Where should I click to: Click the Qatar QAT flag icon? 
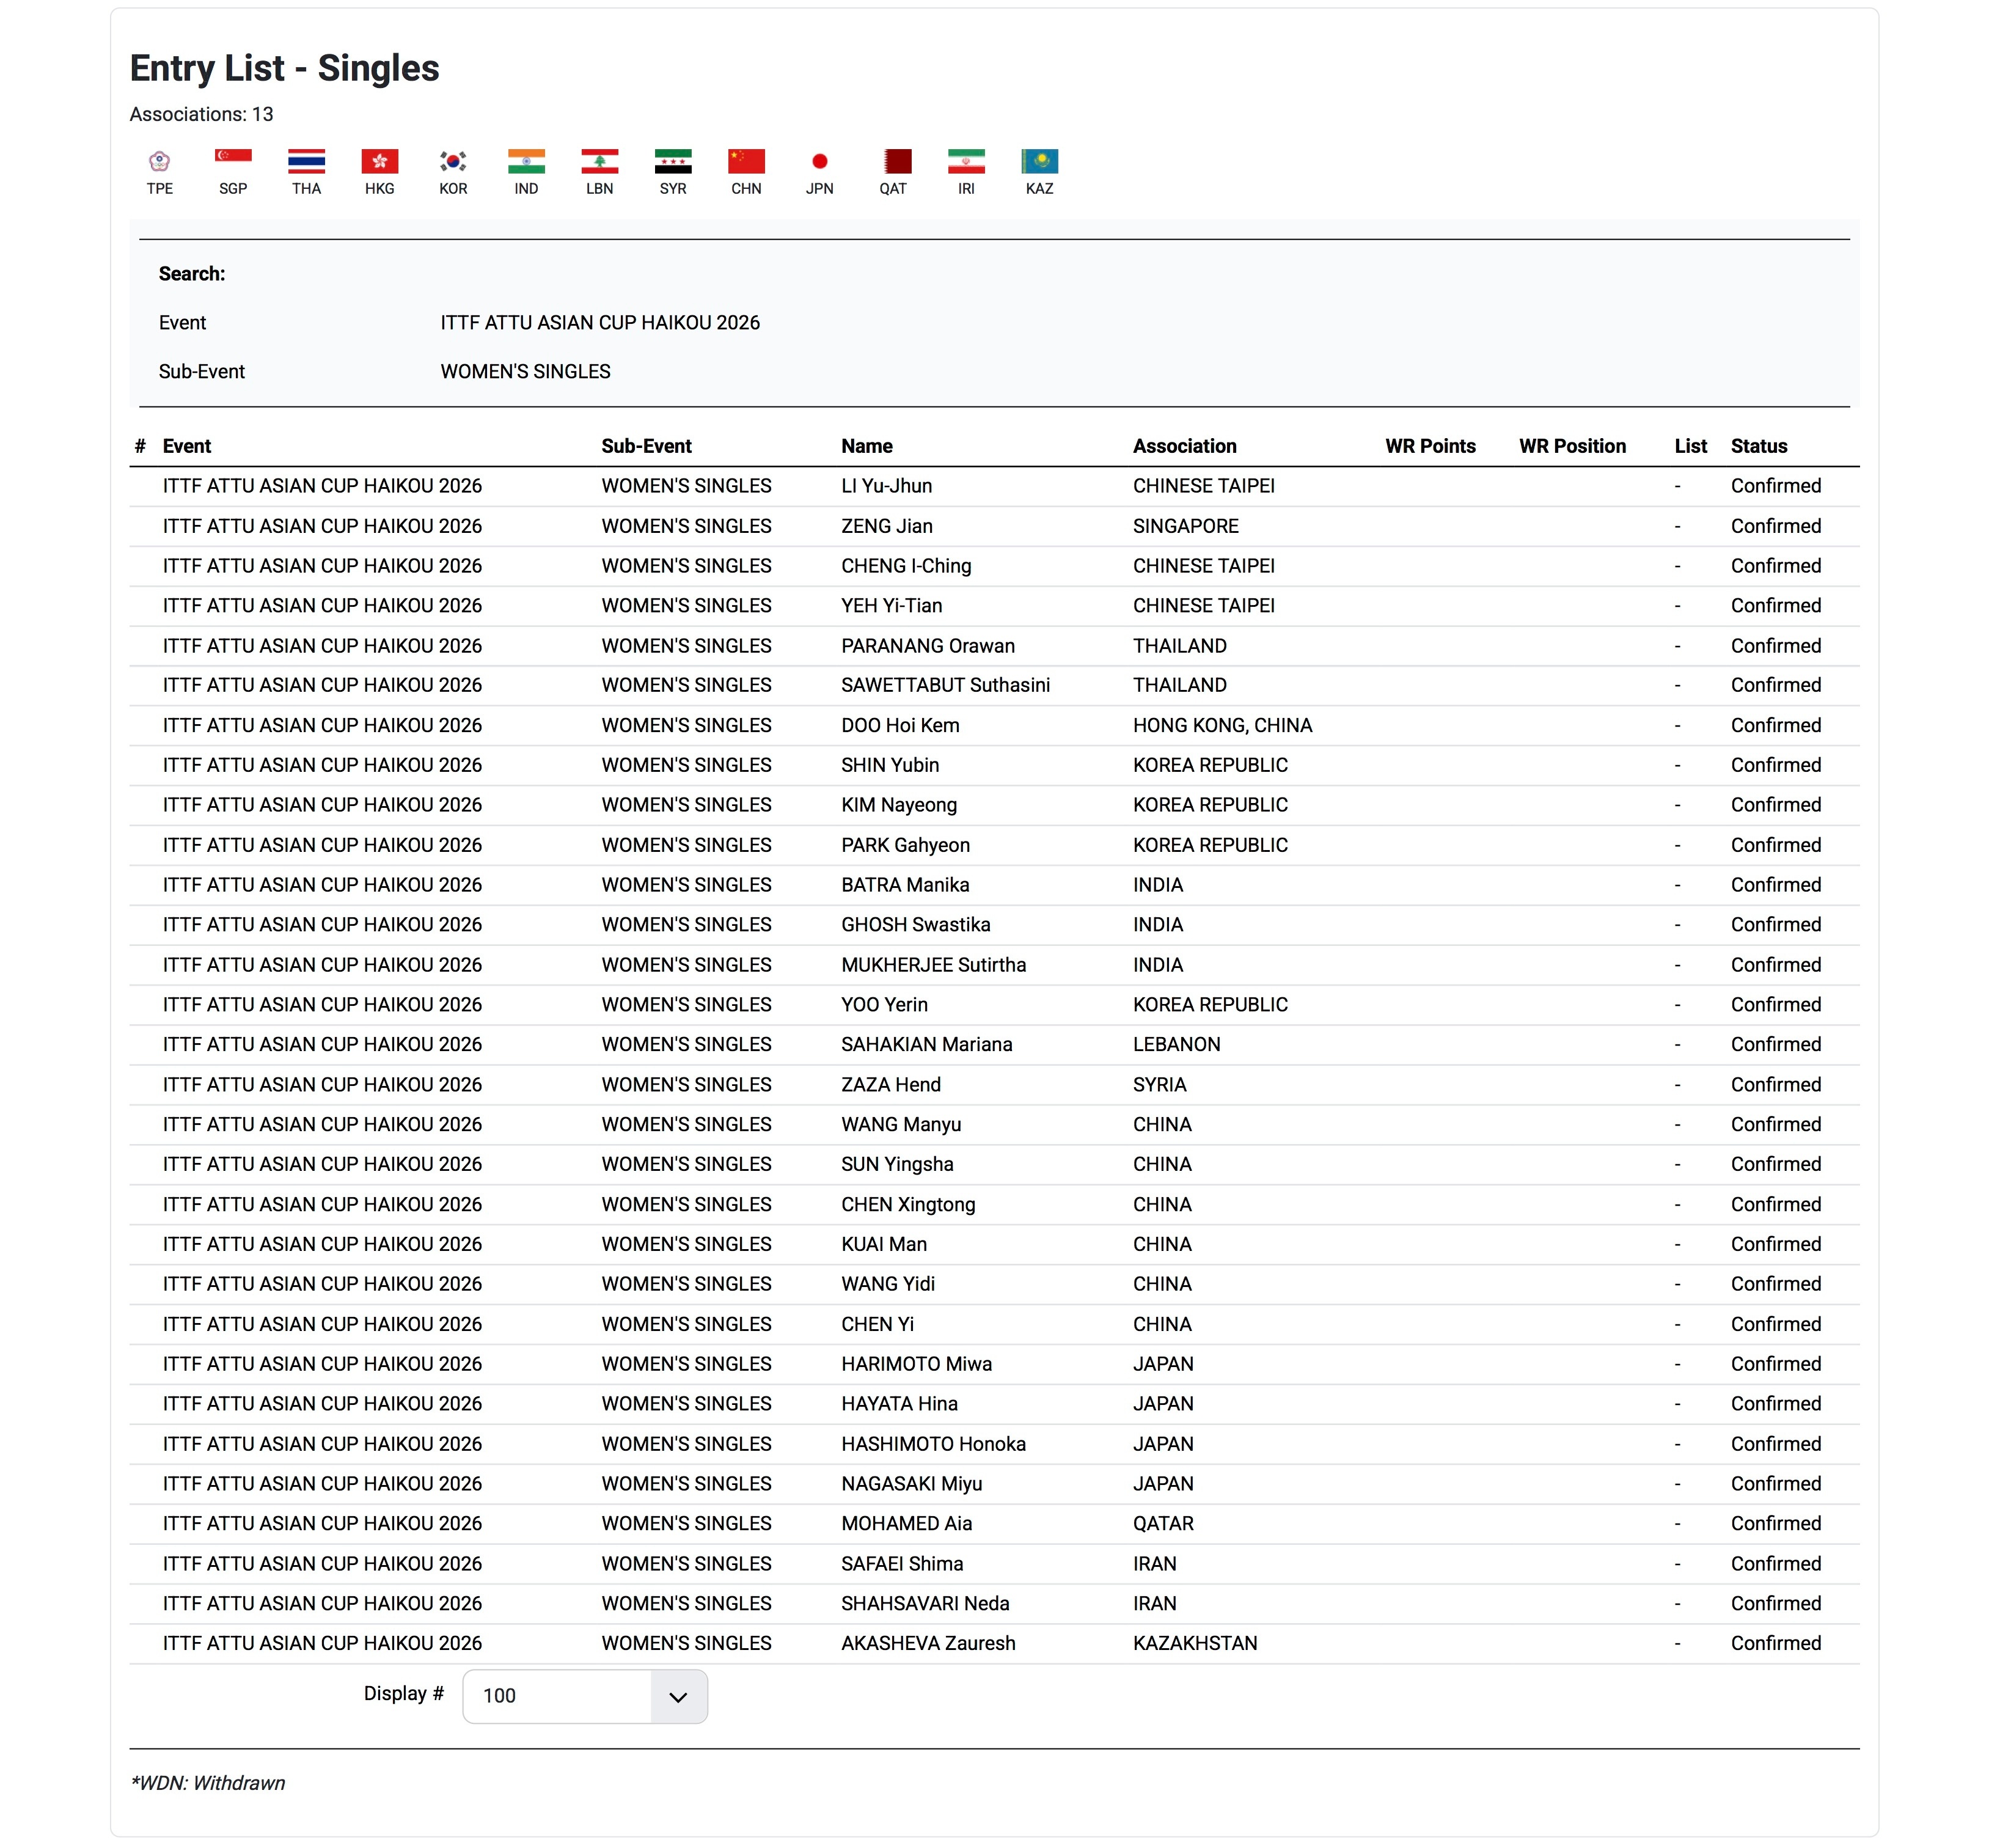click(893, 161)
